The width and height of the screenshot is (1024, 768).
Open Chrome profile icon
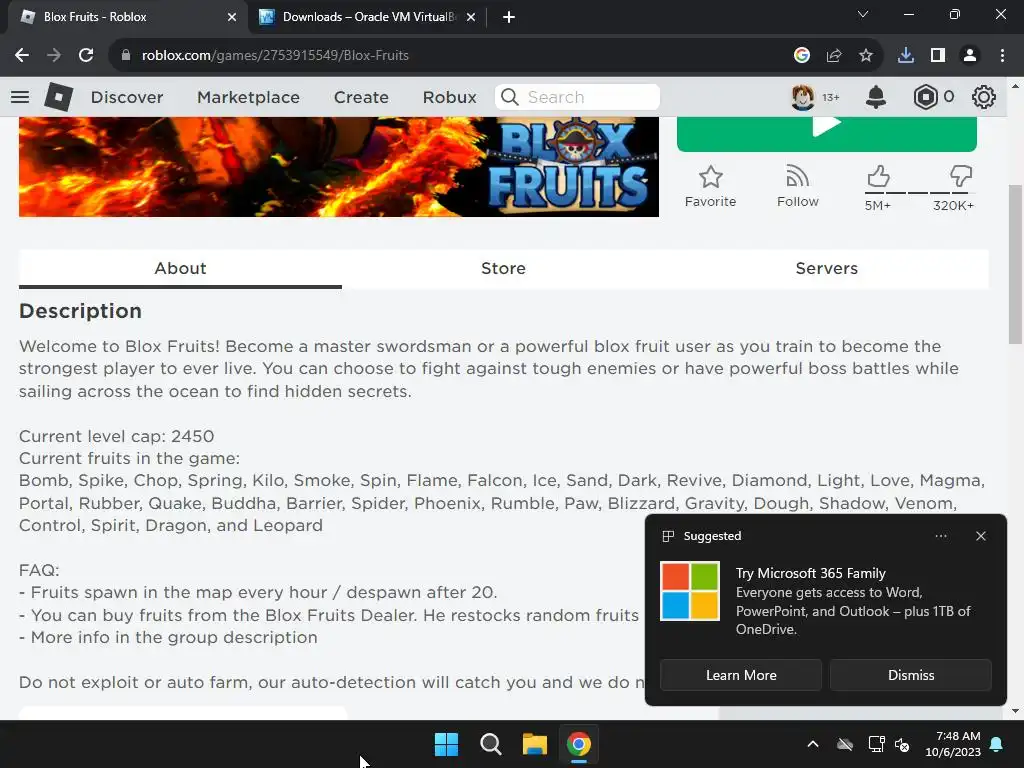point(970,56)
